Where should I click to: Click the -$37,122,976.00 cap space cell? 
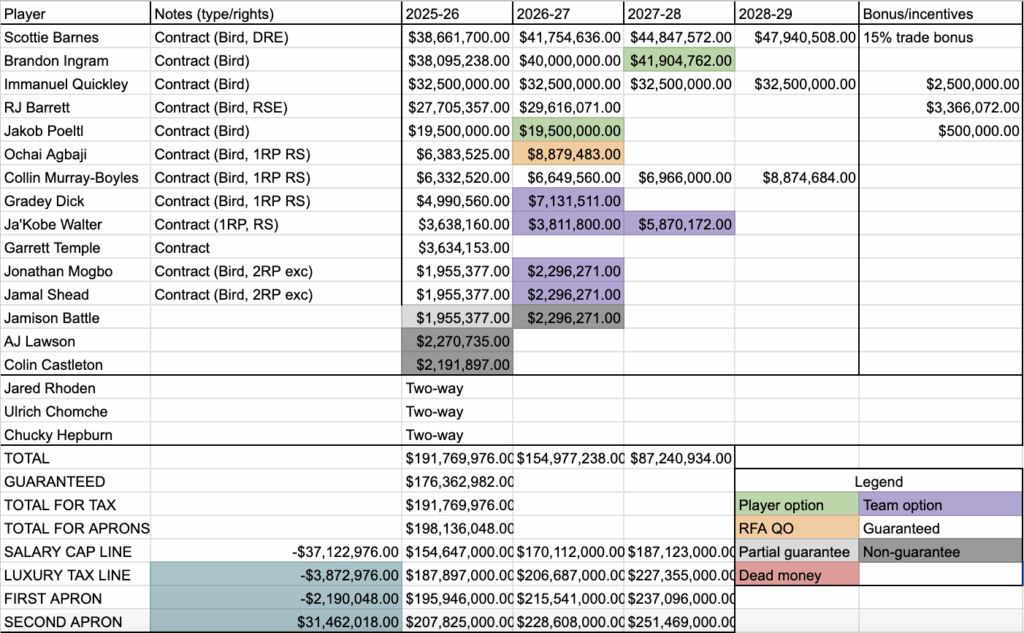tap(276, 552)
